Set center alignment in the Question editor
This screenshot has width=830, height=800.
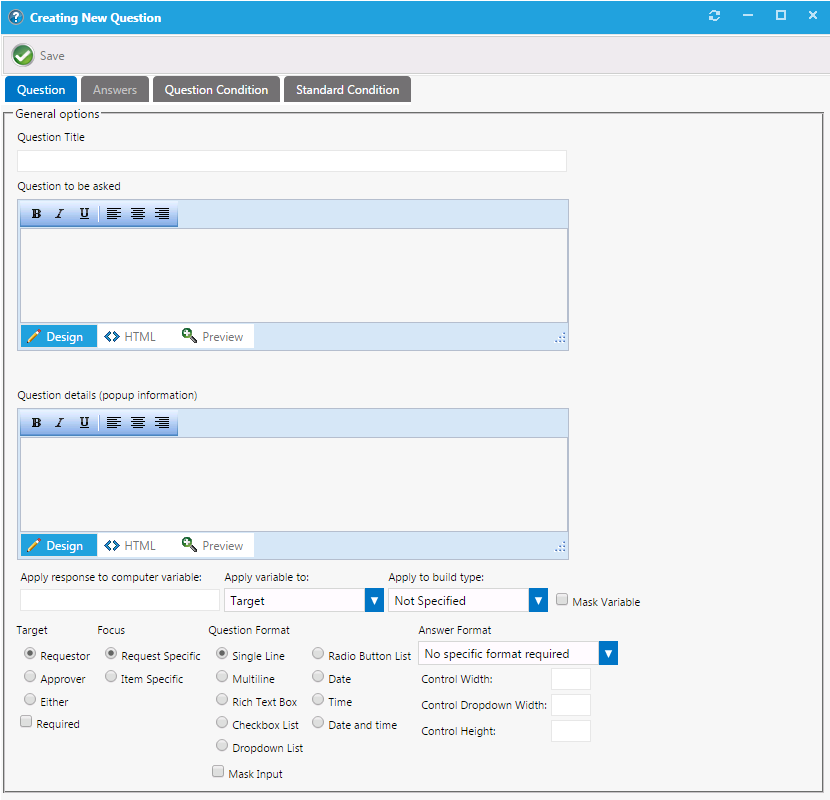click(138, 213)
